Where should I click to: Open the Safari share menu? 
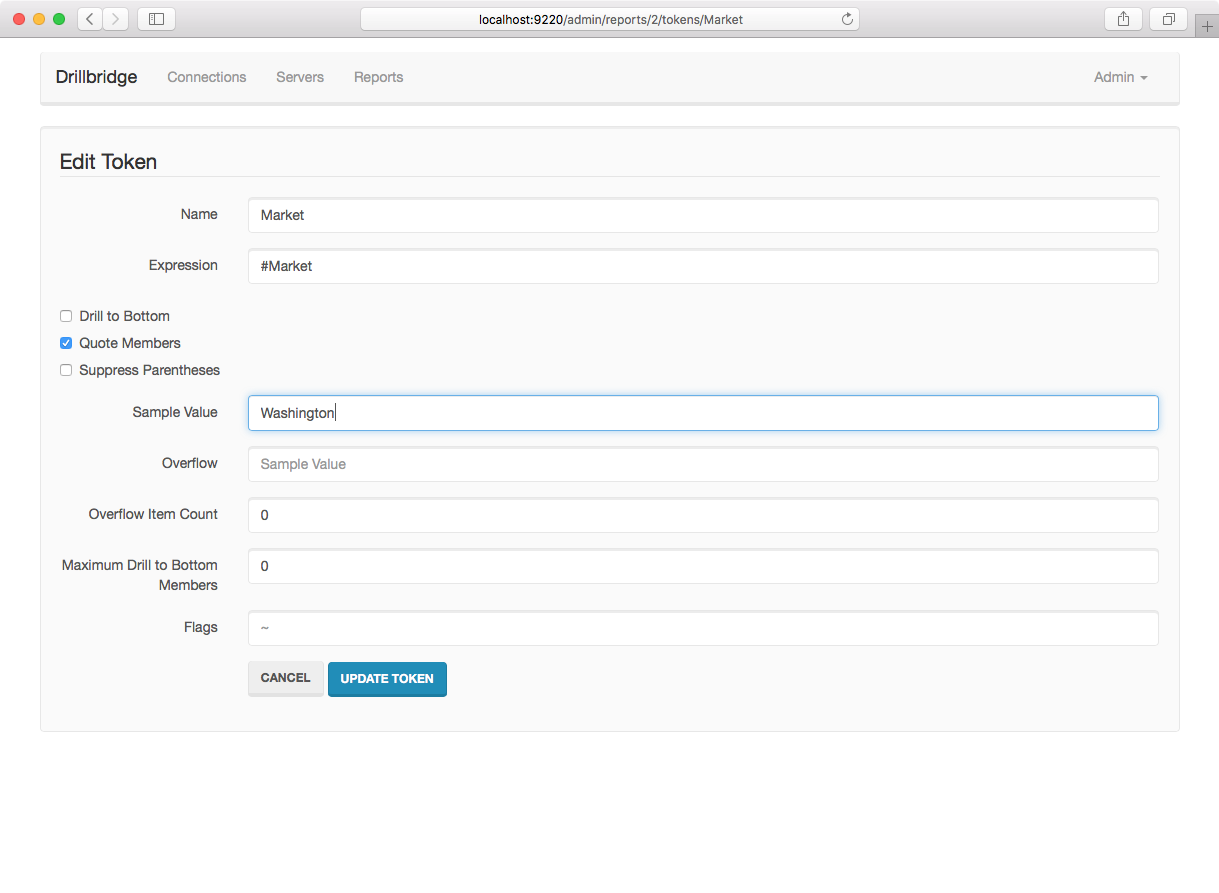click(x=1124, y=19)
